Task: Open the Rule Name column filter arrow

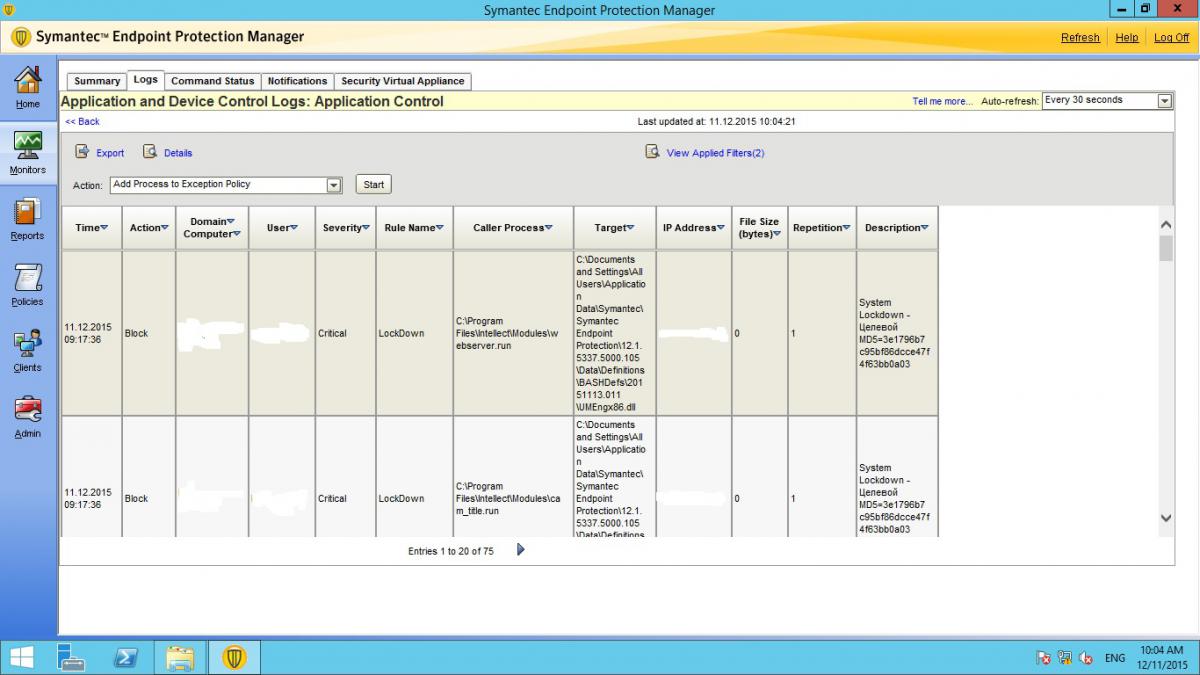Action: pyautogui.click(x=441, y=227)
